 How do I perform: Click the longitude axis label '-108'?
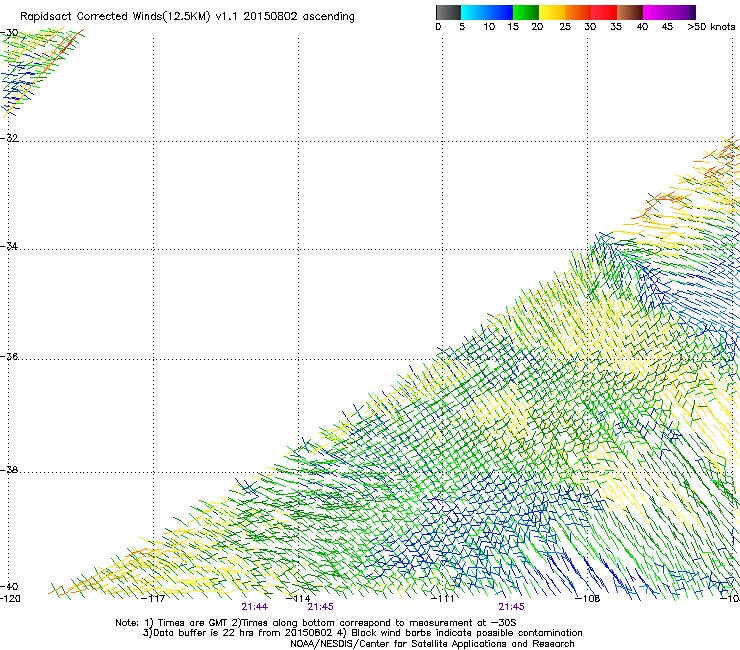[x=588, y=599]
